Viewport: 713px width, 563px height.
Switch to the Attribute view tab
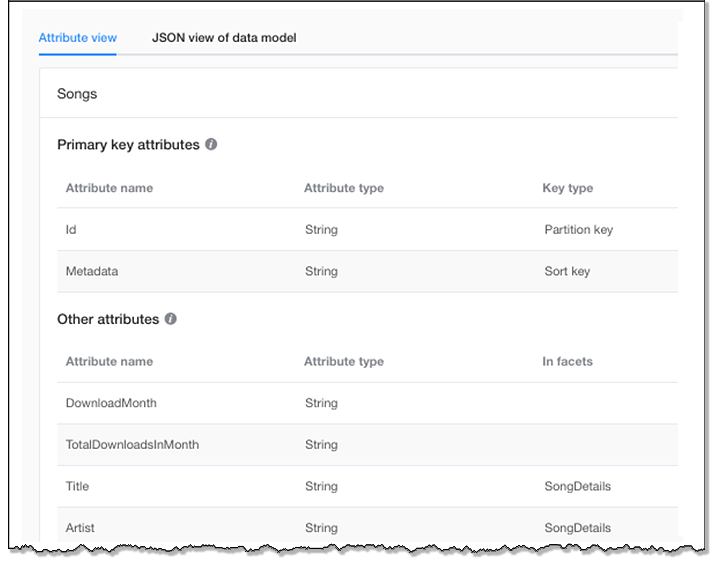[x=77, y=38]
